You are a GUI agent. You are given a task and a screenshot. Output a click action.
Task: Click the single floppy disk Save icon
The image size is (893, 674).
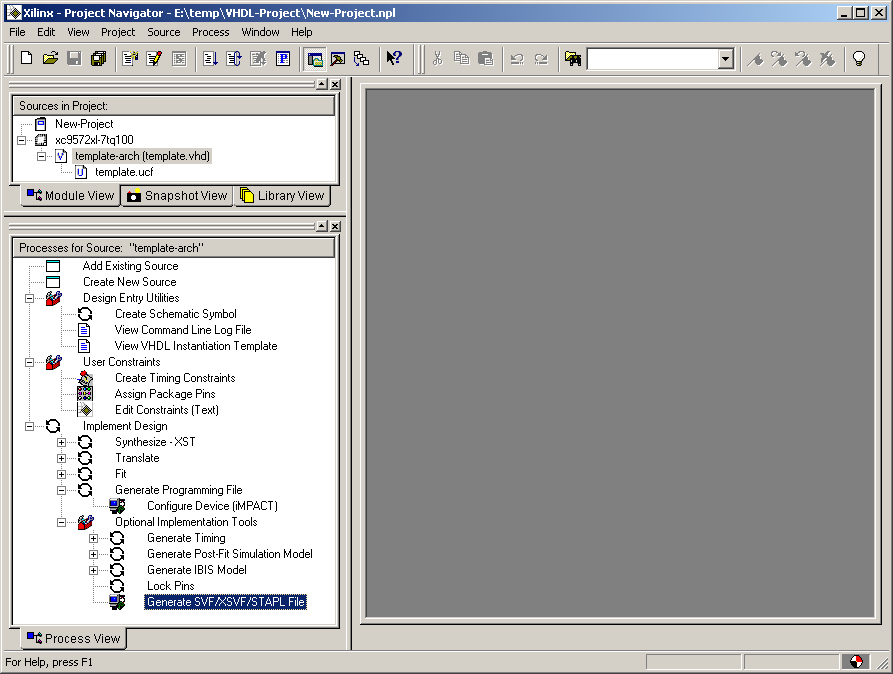coord(74,58)
